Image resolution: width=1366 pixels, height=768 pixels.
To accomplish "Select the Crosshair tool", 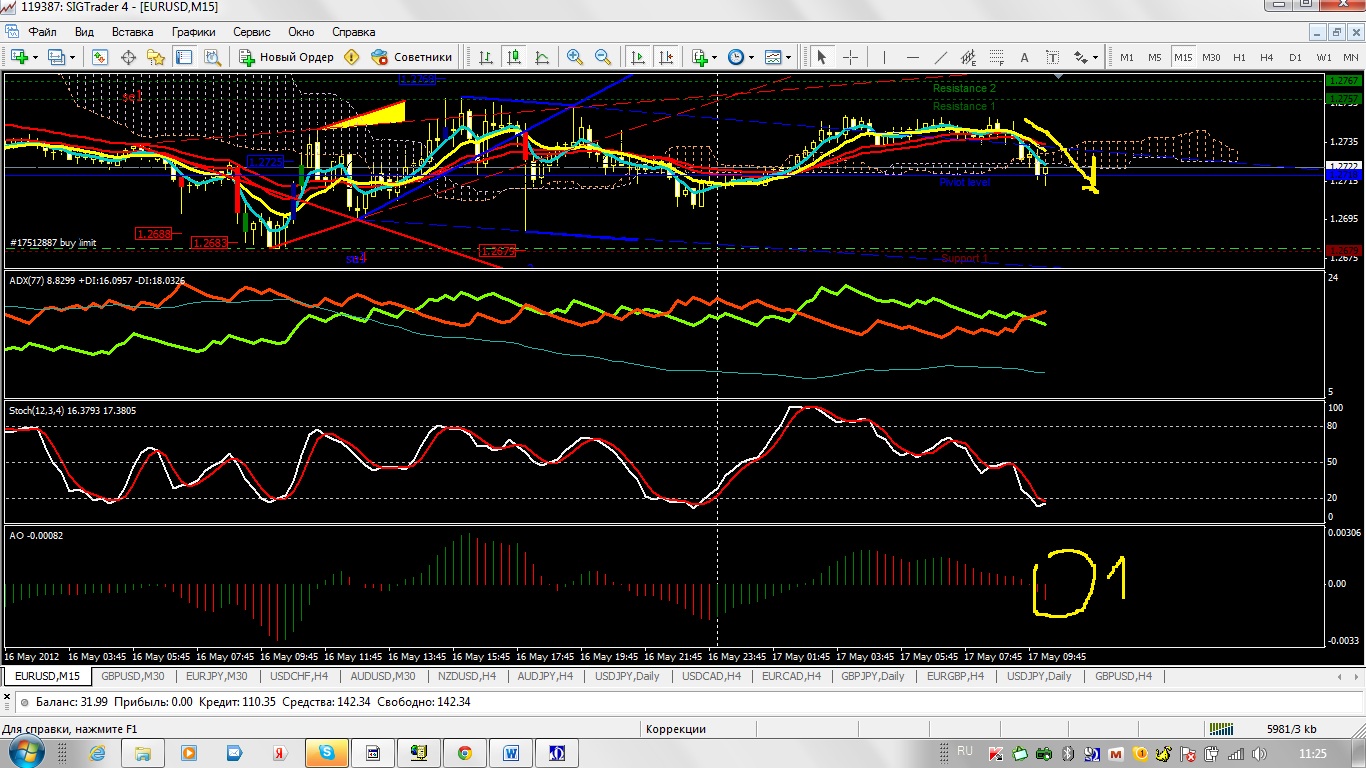I will click(x=850, y=57).
